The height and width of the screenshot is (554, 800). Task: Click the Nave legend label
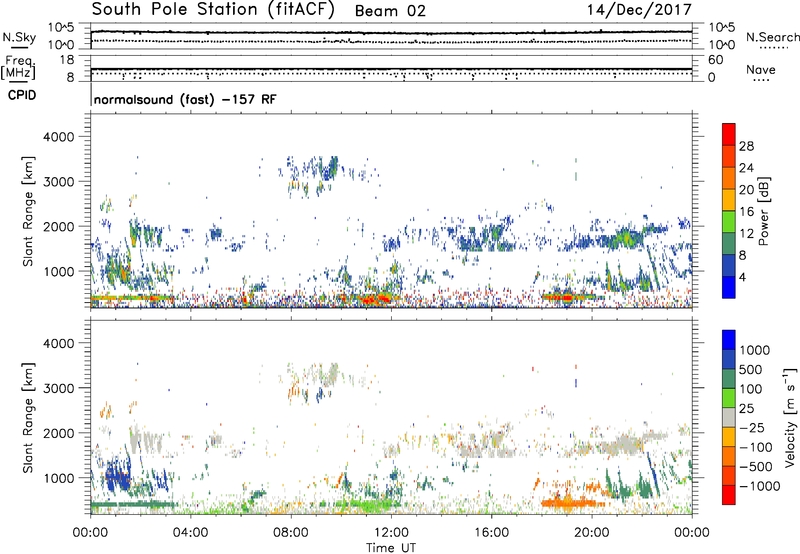click(x=760, y=69)
